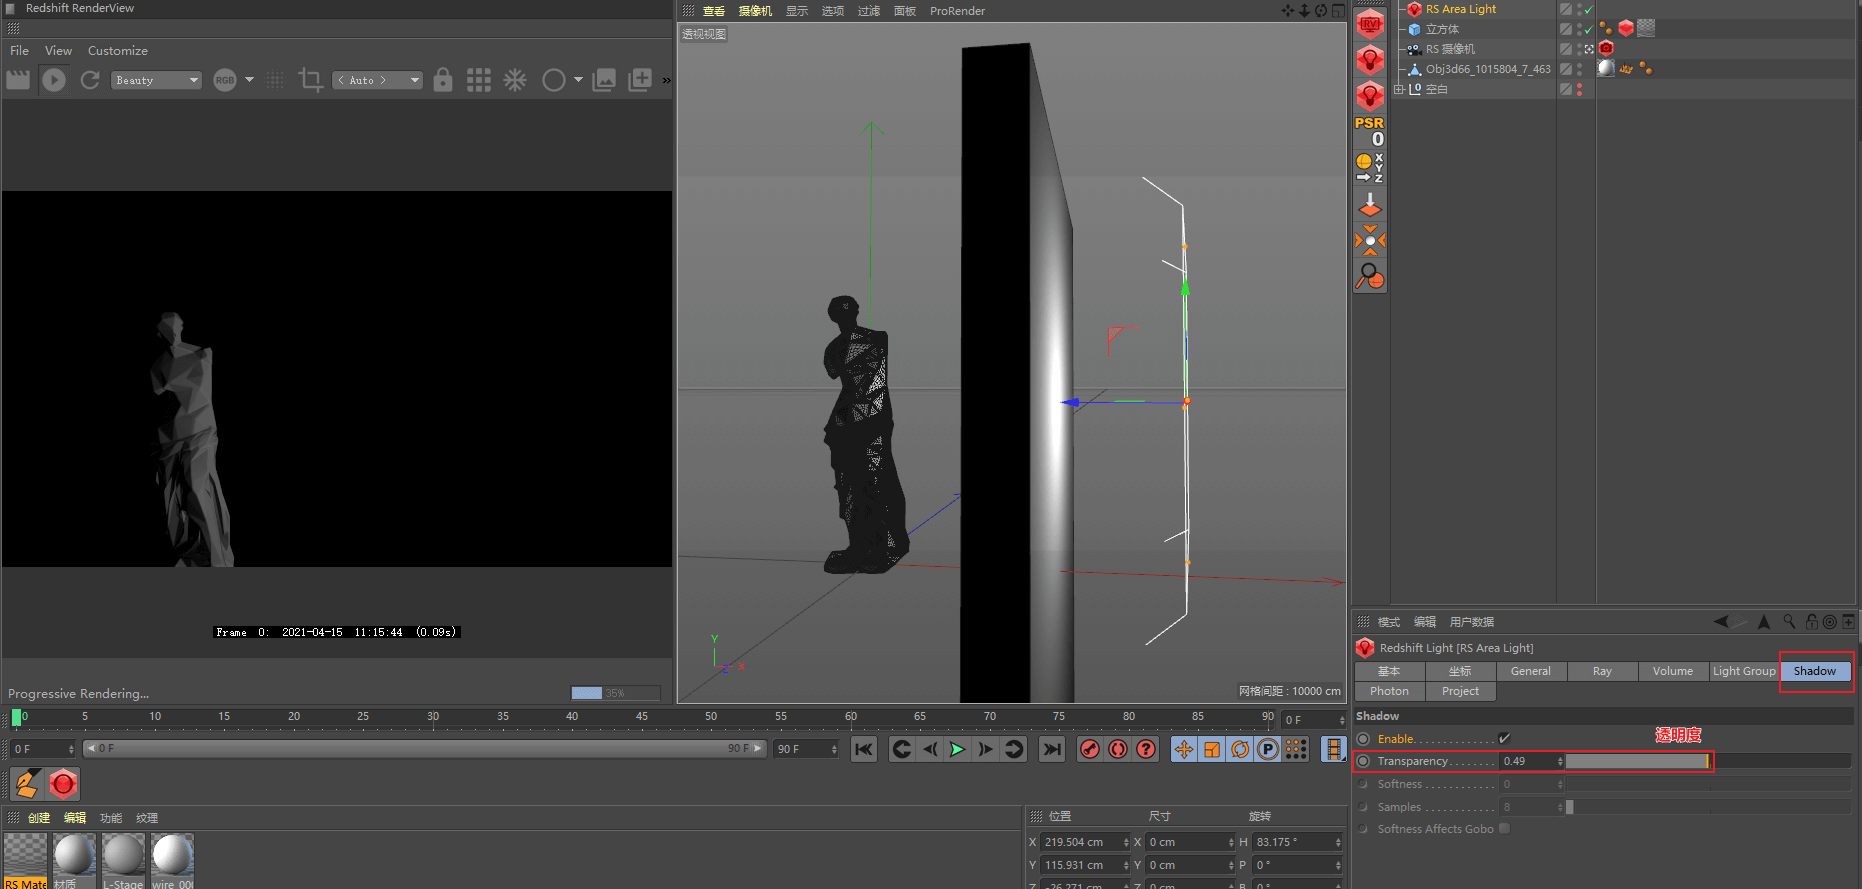The height and width of the screenshot is (889, 1862).
Task: Click the Transparency animation circle toggle
Action: (x=1363, y=761)
